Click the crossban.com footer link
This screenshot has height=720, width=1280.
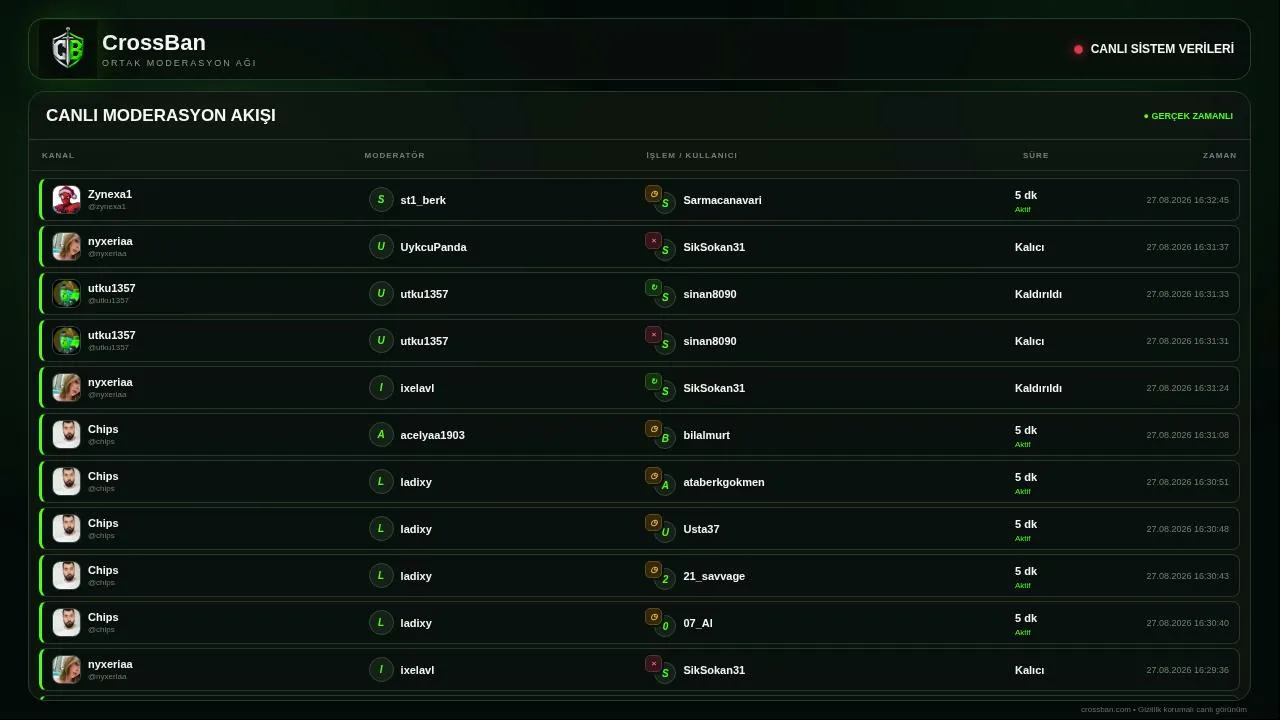click(x=1106, y=709)
